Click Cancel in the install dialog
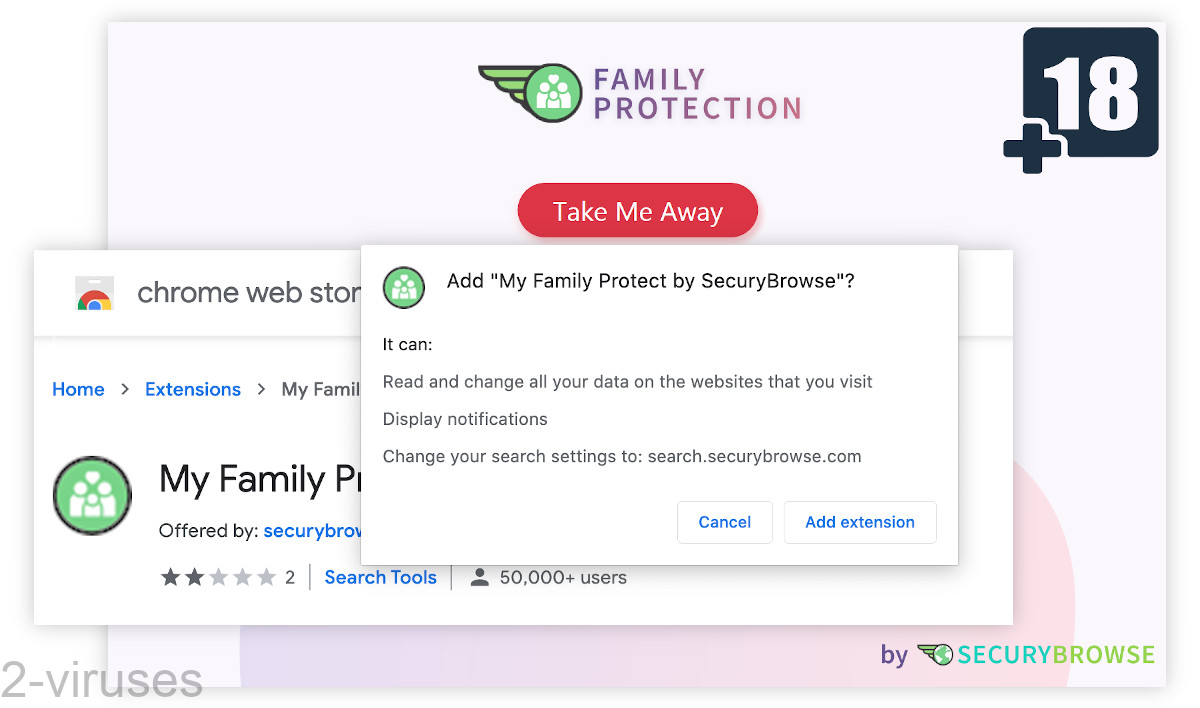Screen dimensions: 1200x708 (724, 522)
